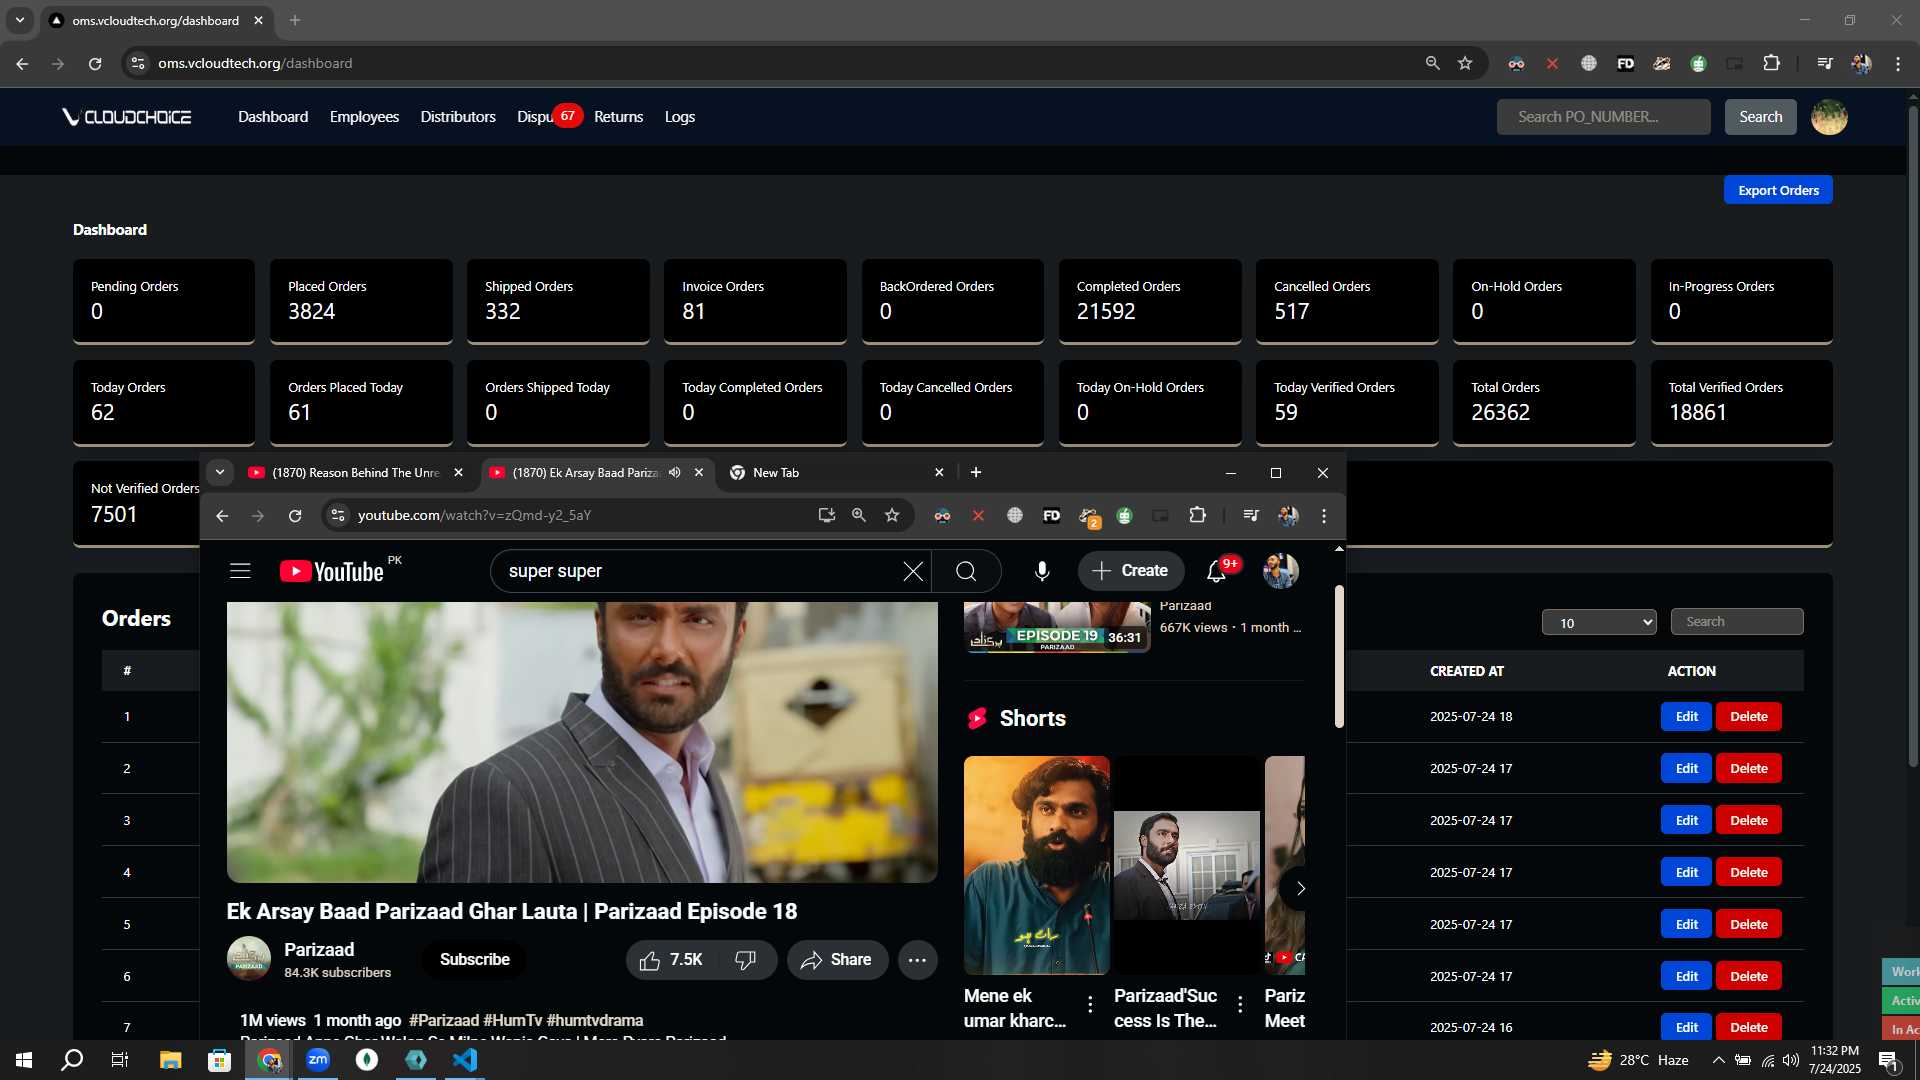
Task: Open Dashboard nav item
Action: click(273, 117)
